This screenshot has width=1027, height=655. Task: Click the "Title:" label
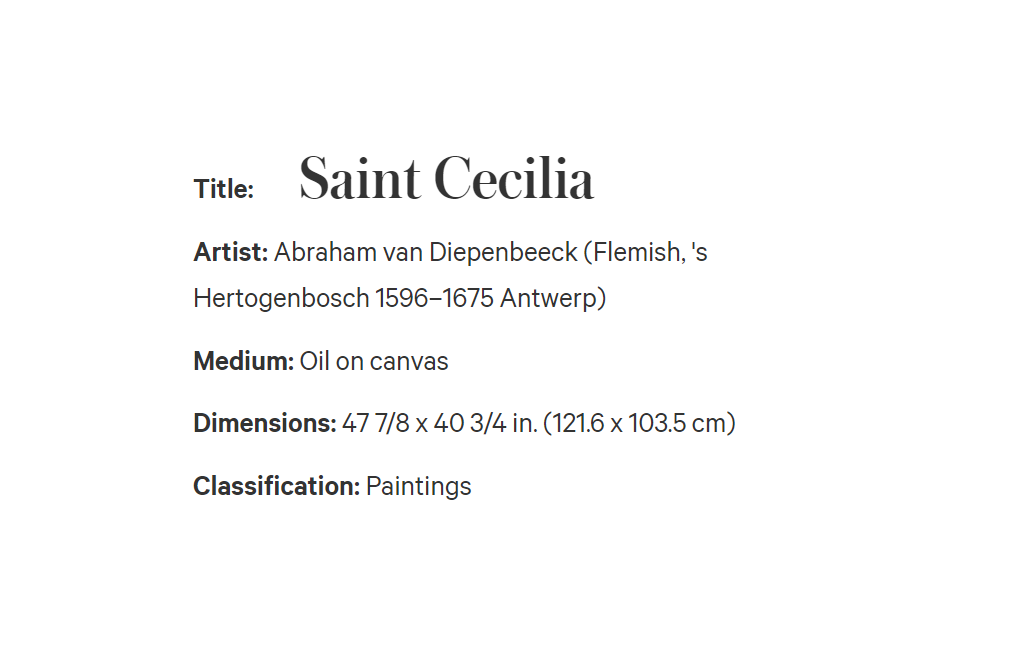223,189
